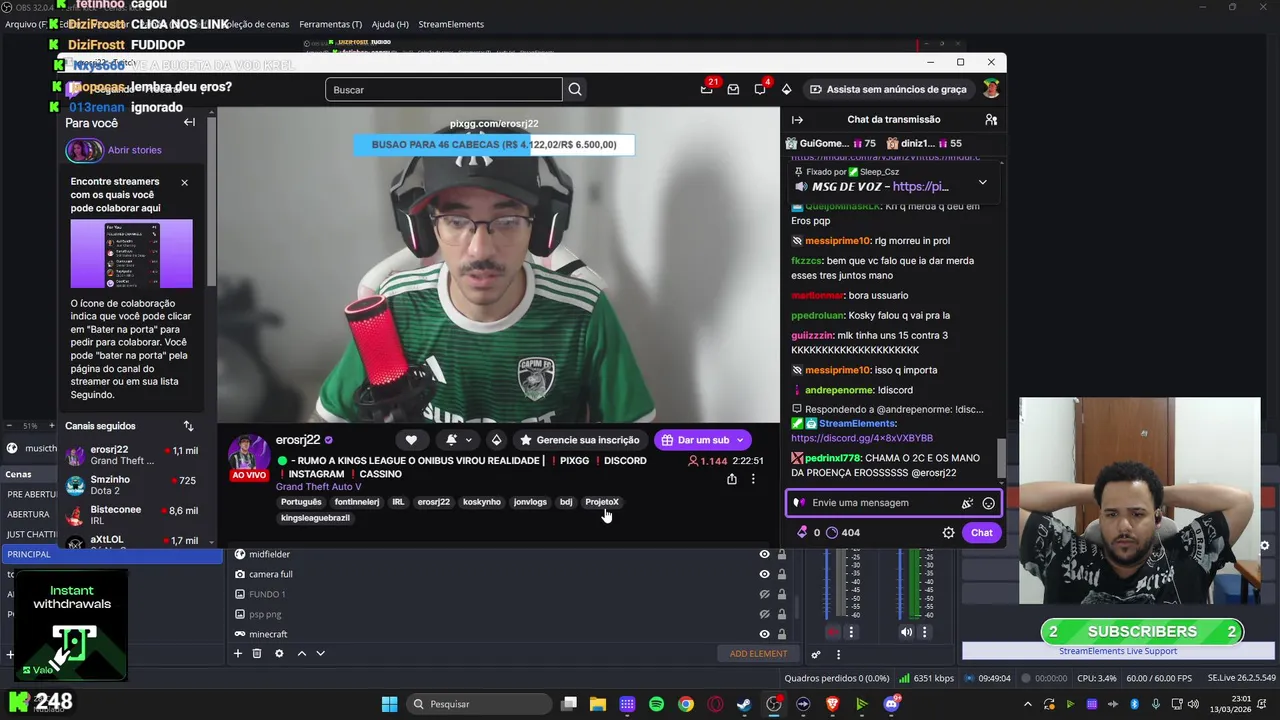
Task: Collapse the chat panel arrow icon
Action: (x=797, y=119)
